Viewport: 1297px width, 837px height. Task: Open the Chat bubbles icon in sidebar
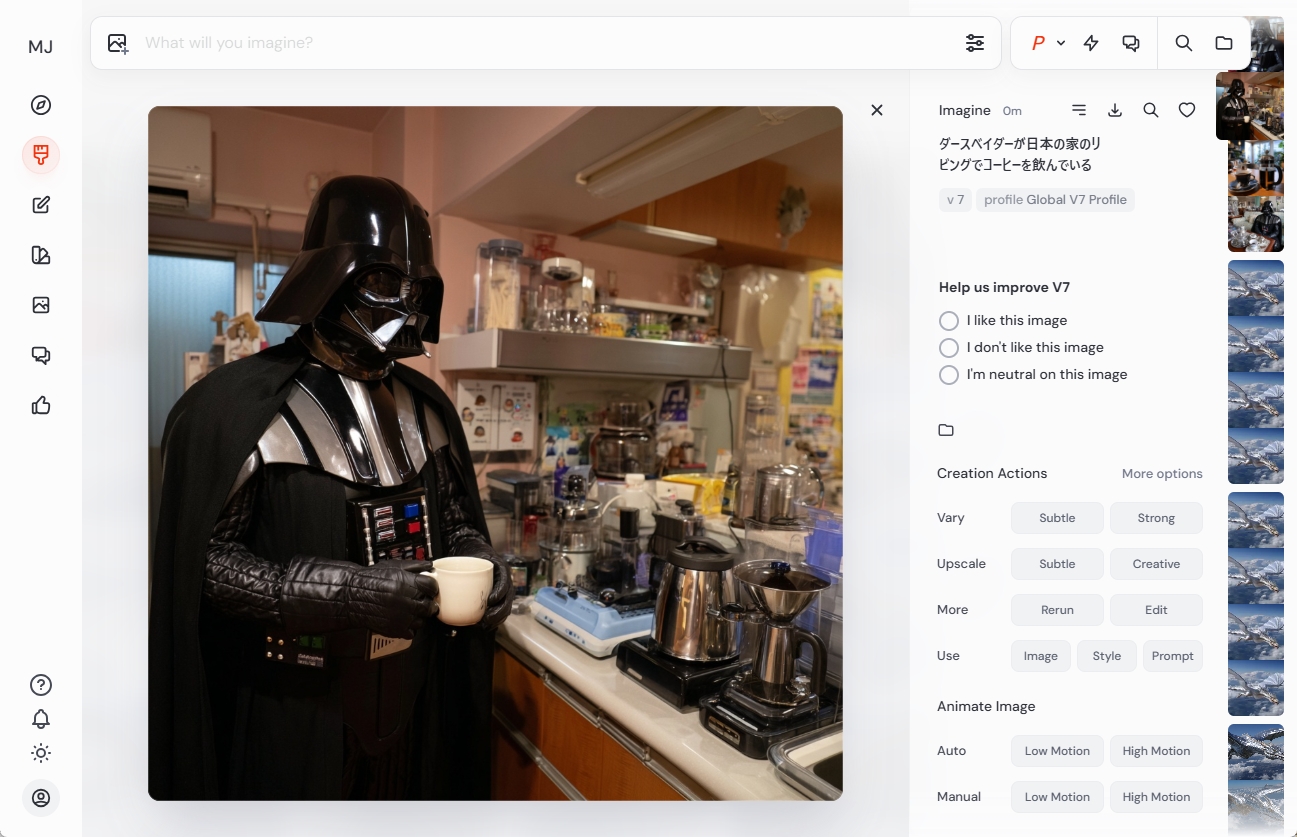pos(41,355)
